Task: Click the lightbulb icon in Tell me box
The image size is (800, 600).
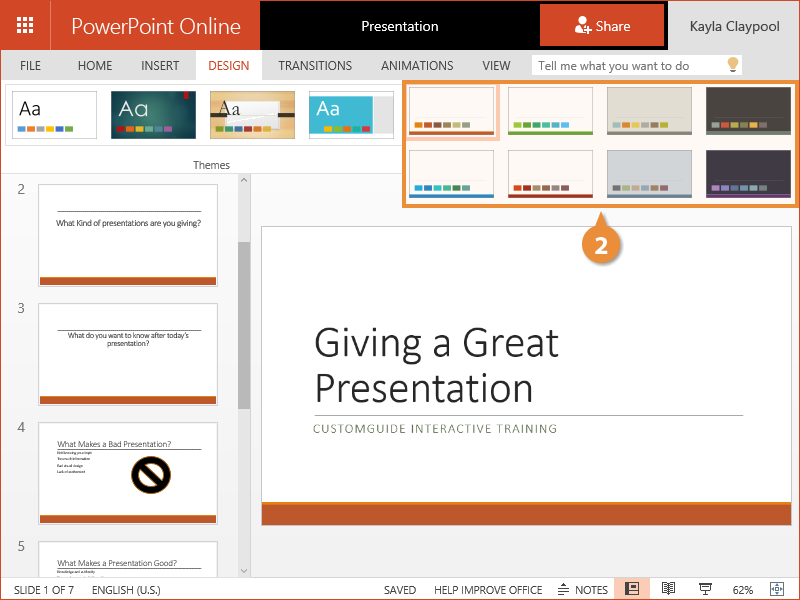Action: [x=732, y=65]
